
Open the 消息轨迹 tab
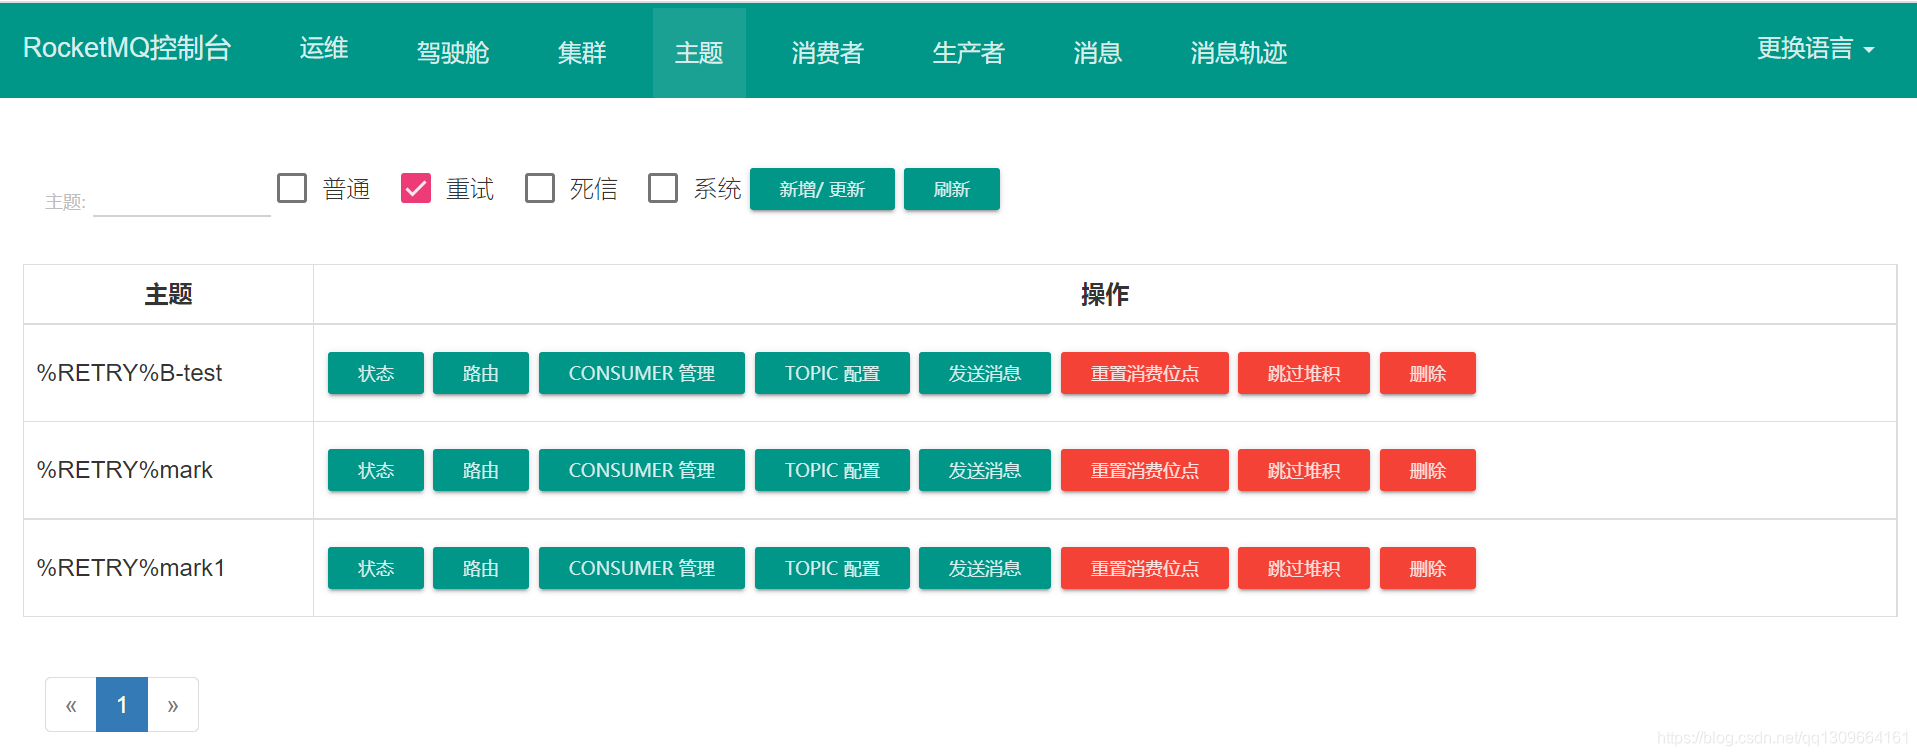tap(1238, 52)
